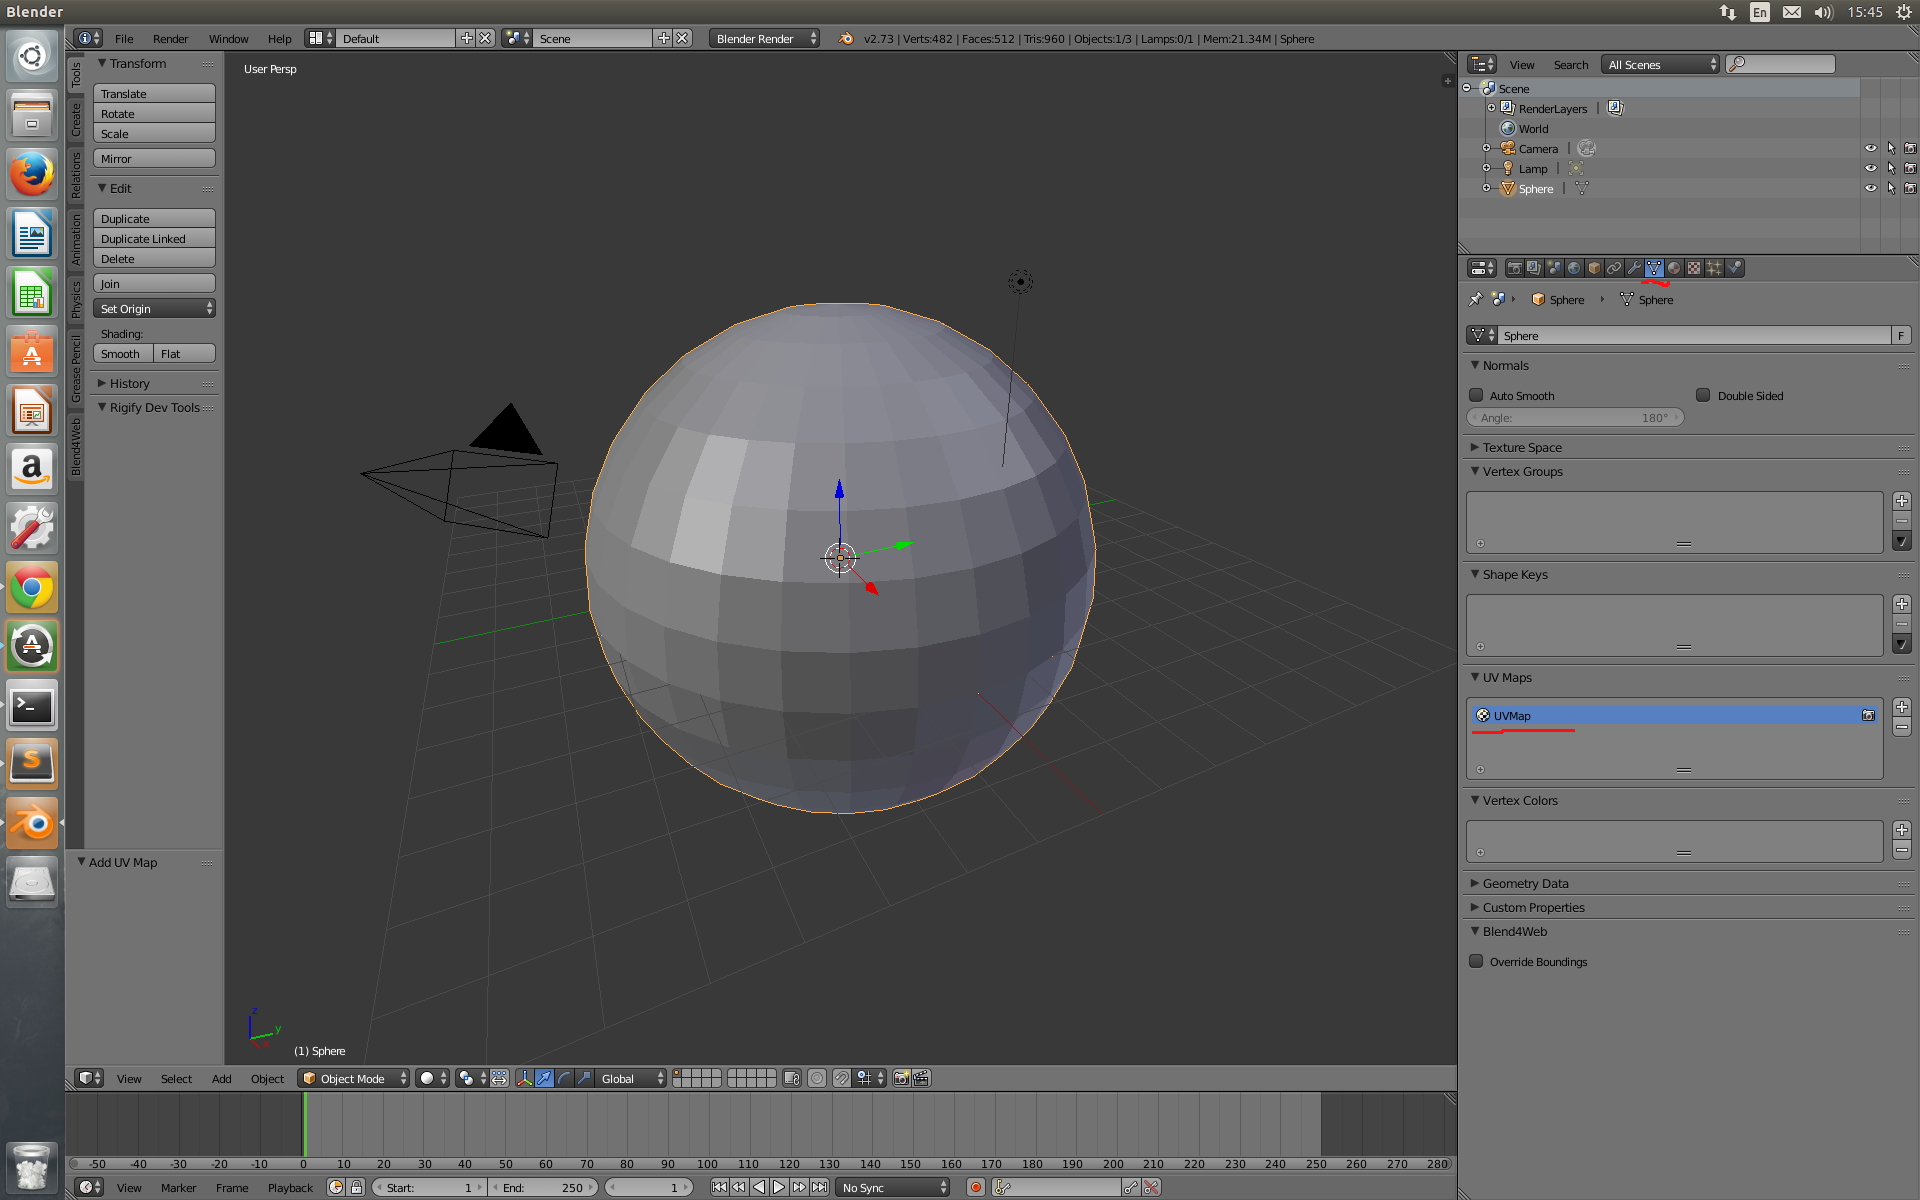The height and width of the screenshot is (1200, 1920).
Task: Open the World properties tab
Action: pyautogui.click(x=1574, y=268)
